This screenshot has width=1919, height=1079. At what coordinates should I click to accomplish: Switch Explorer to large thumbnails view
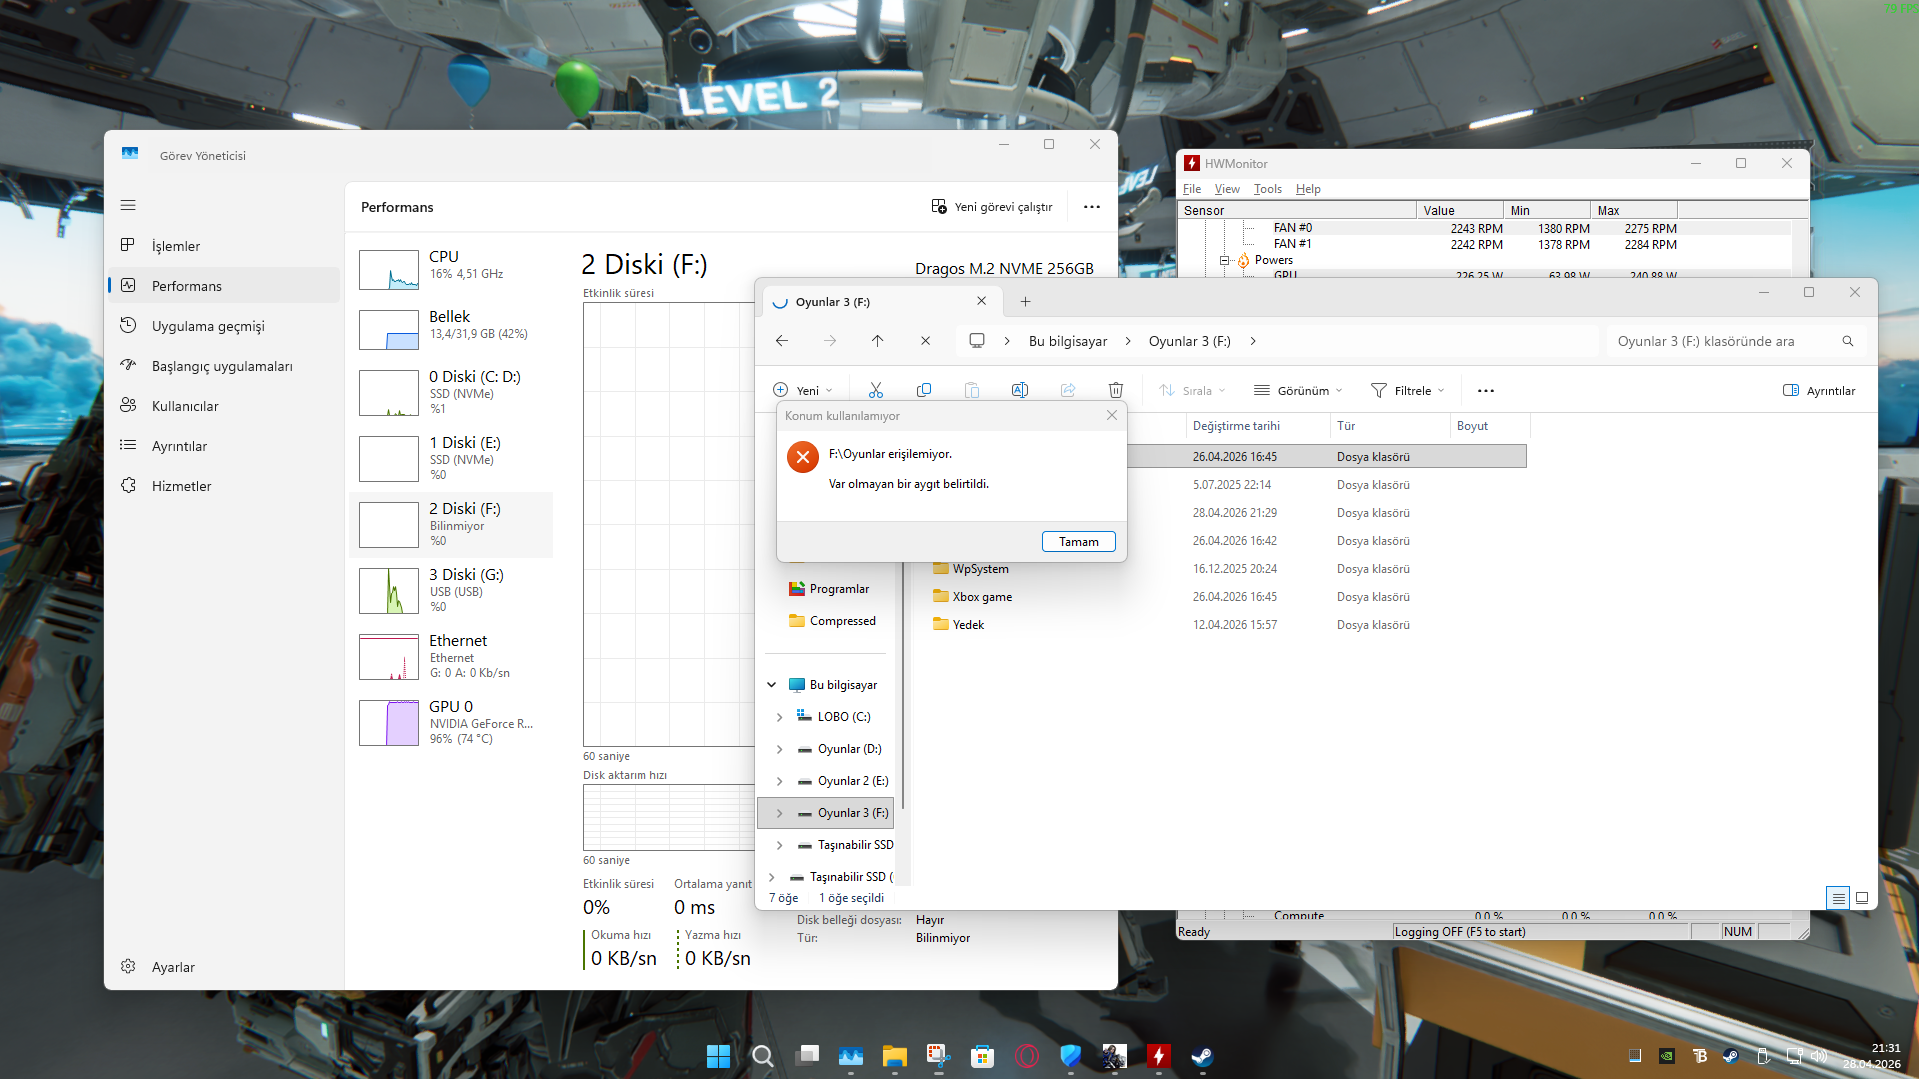(1862, 897)
